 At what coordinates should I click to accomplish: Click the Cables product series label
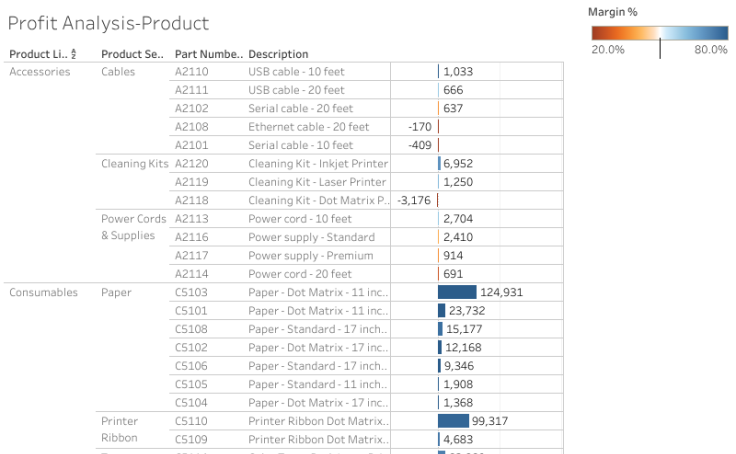point(118,72)
